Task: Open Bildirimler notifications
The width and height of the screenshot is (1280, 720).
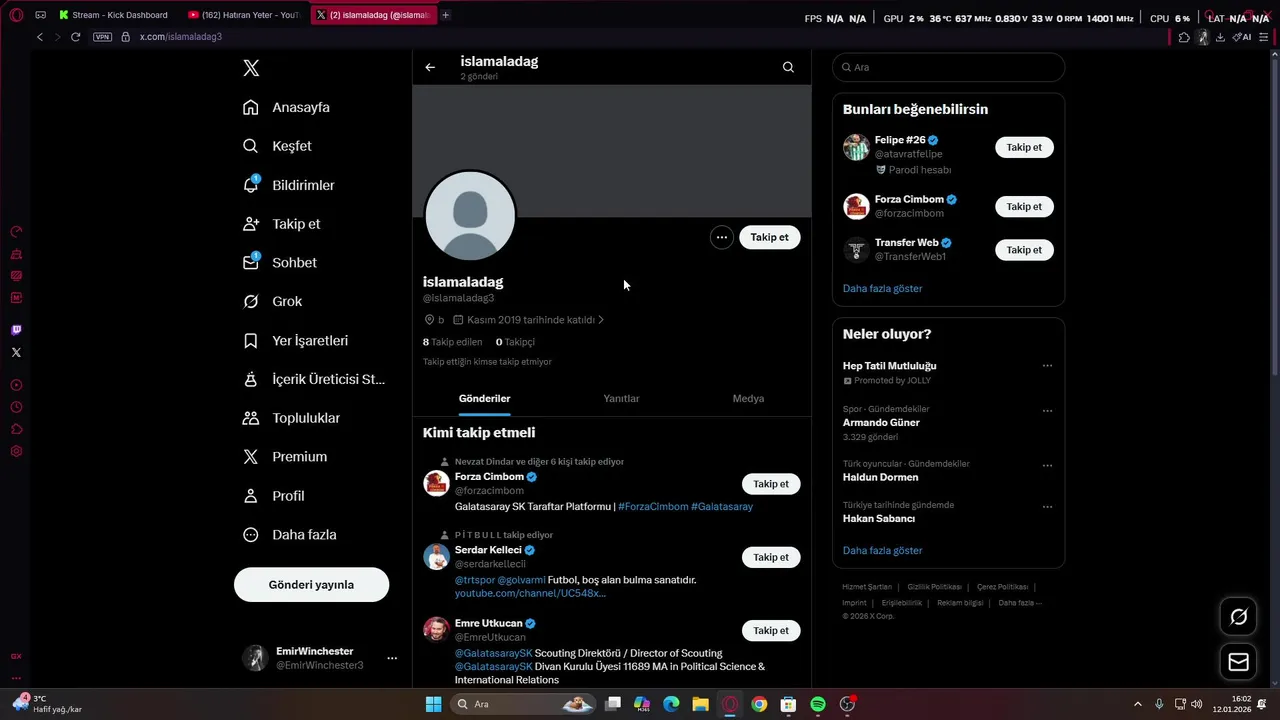Action: [x=288, y=185]
